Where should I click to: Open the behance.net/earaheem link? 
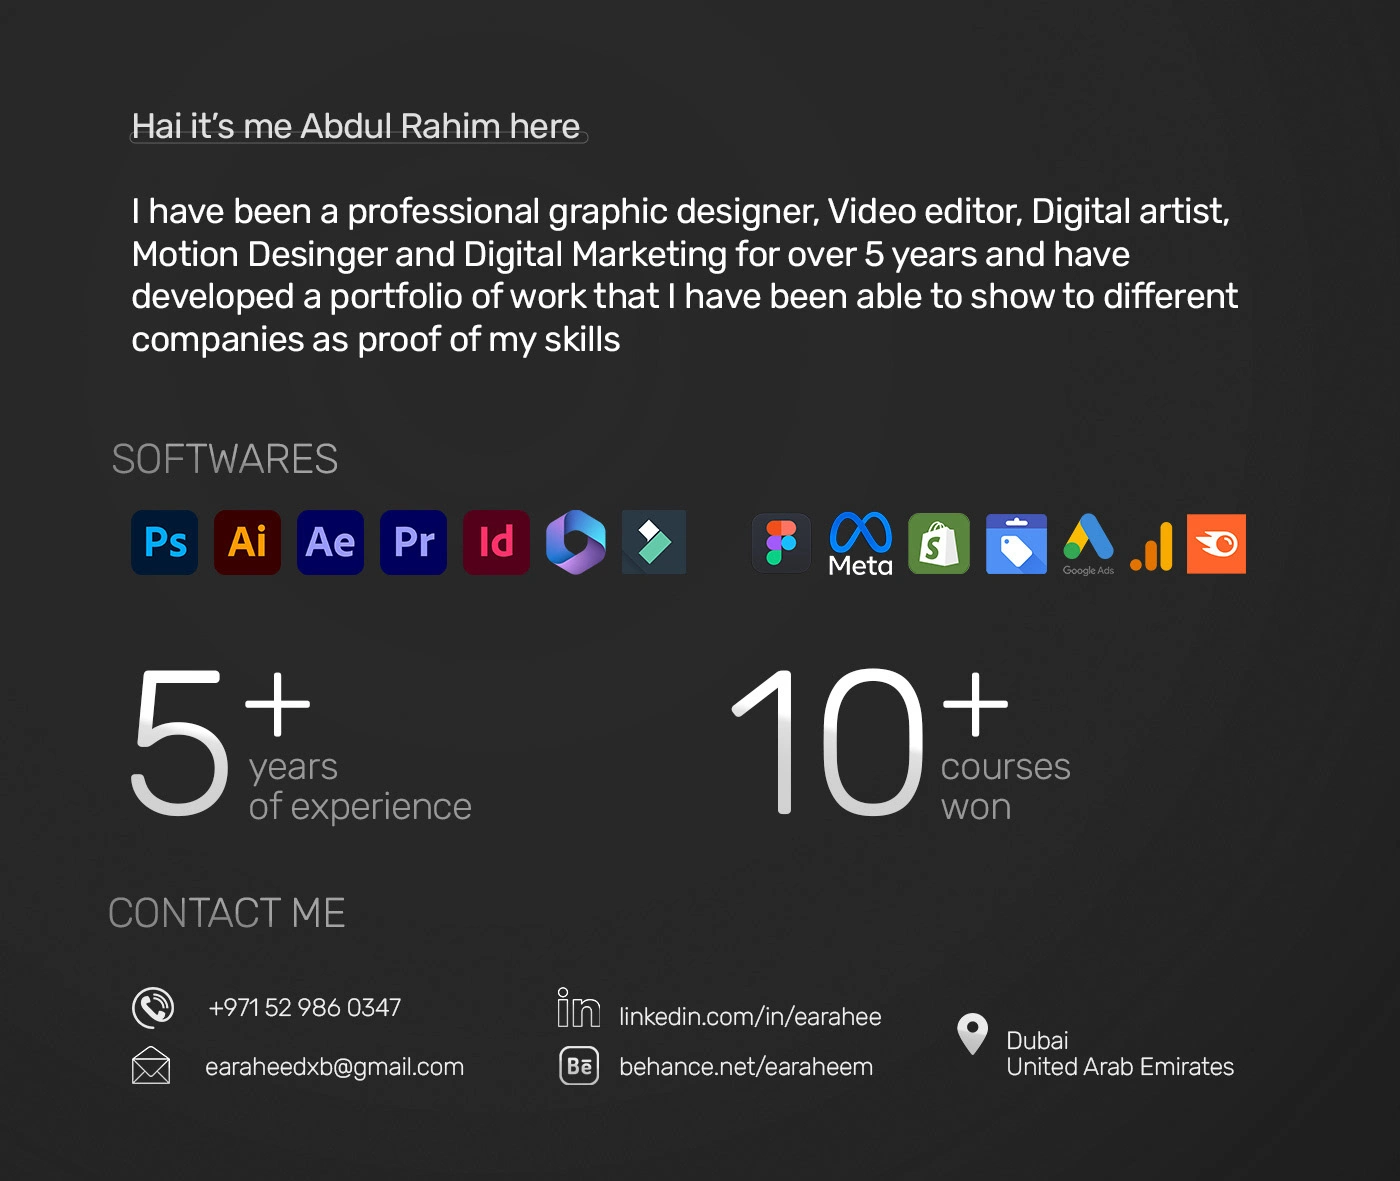click(x=746, y=1067)
